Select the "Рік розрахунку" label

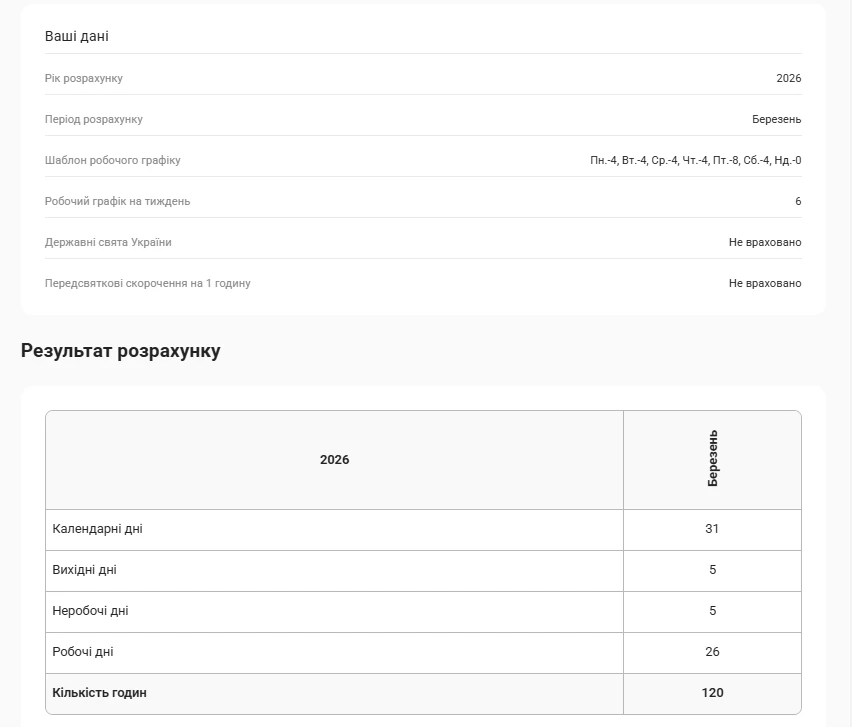84,78
